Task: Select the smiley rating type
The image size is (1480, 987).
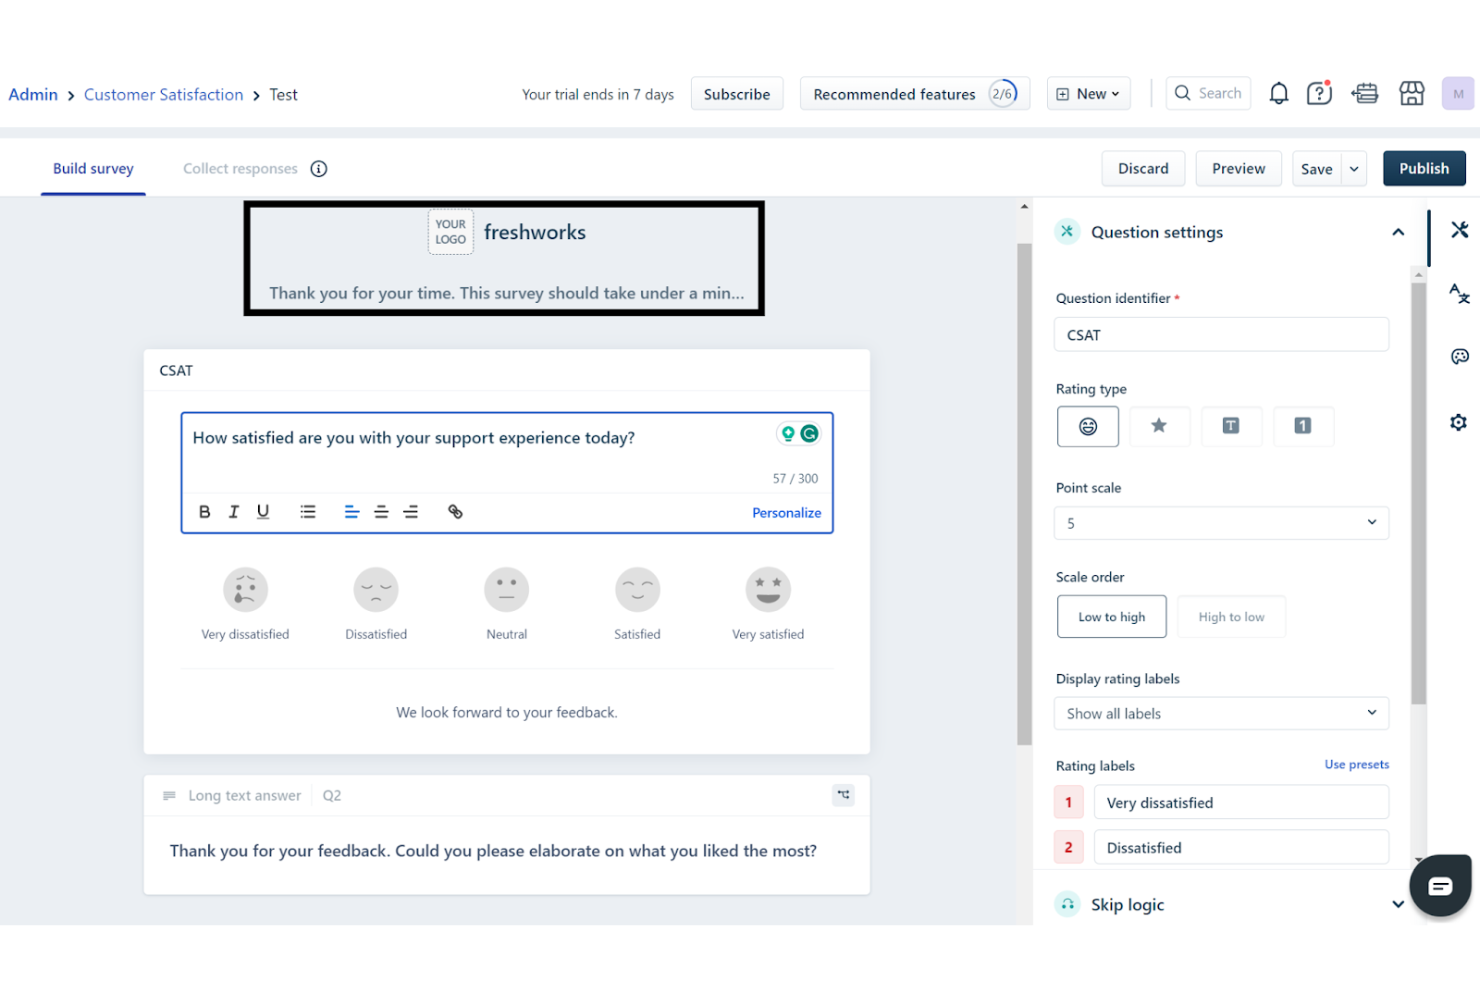Action: pos(1087,426)
